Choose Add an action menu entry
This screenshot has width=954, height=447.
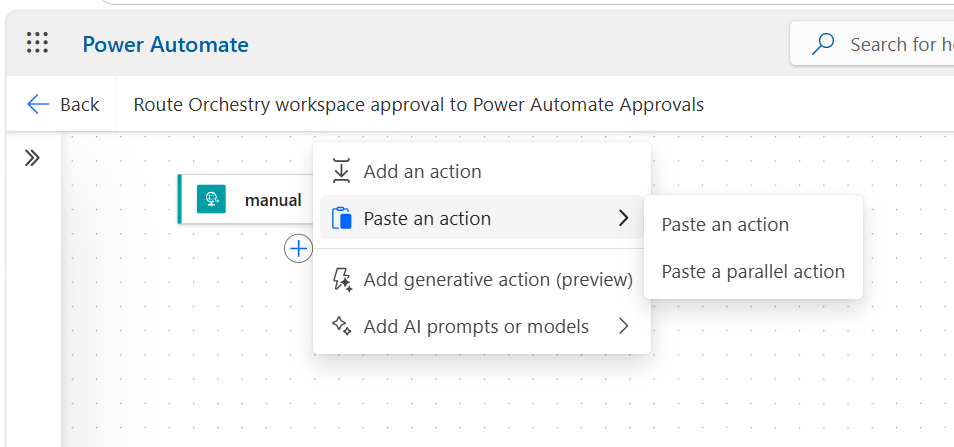point(481,172)
